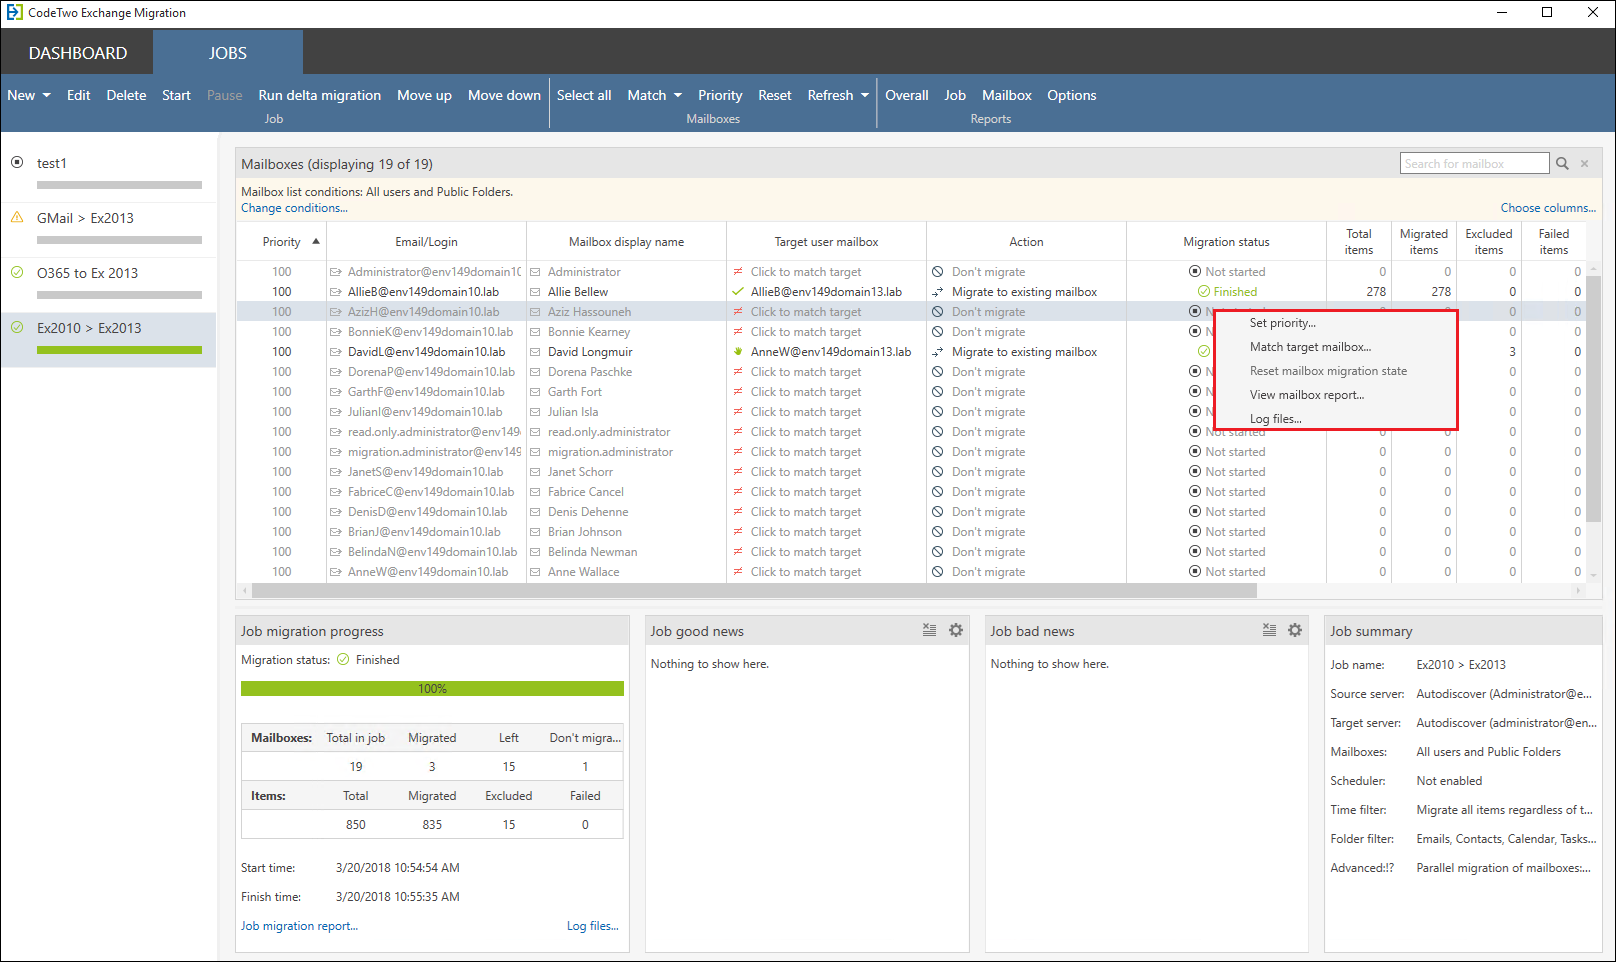Switch to the JOBS tab

pos(228,53)
